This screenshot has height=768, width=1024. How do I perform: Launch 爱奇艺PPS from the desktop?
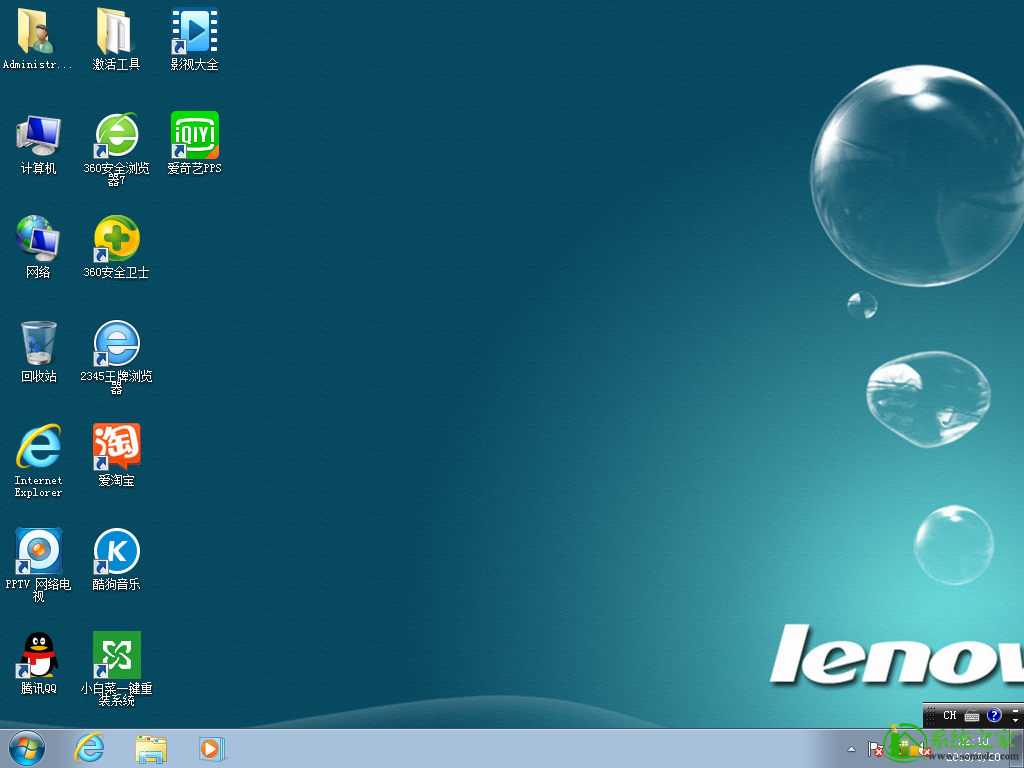(x=195, y=136)
